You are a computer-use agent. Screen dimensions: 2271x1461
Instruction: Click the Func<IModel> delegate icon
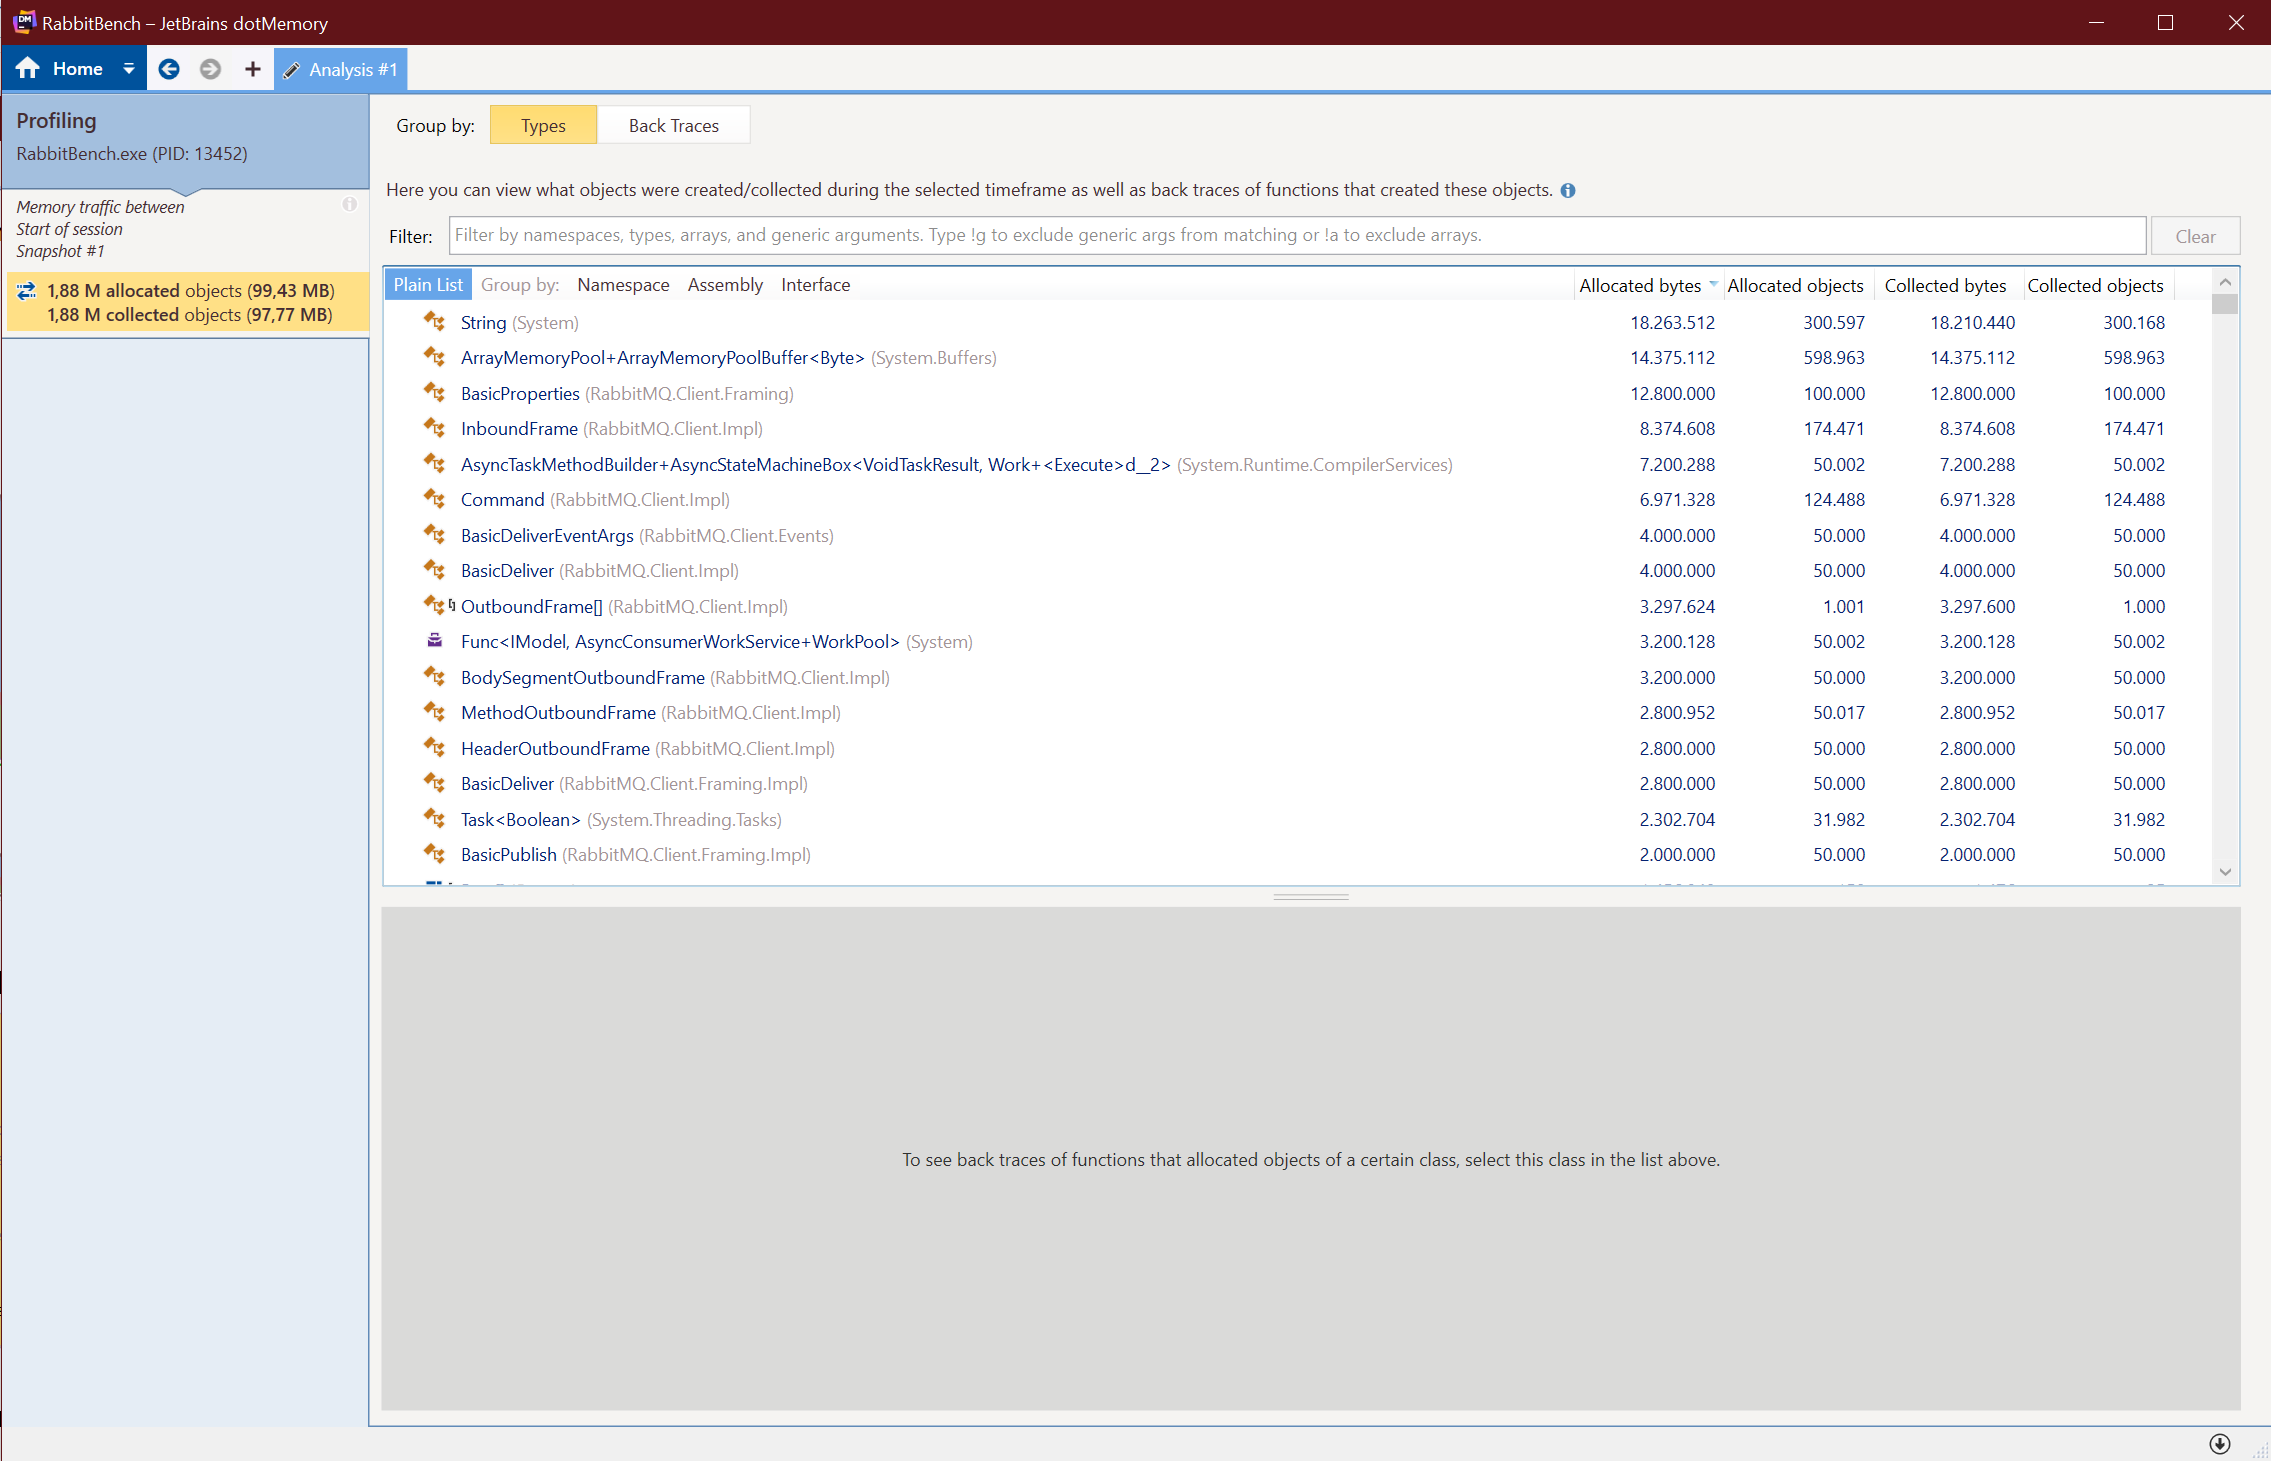[434, 641]
